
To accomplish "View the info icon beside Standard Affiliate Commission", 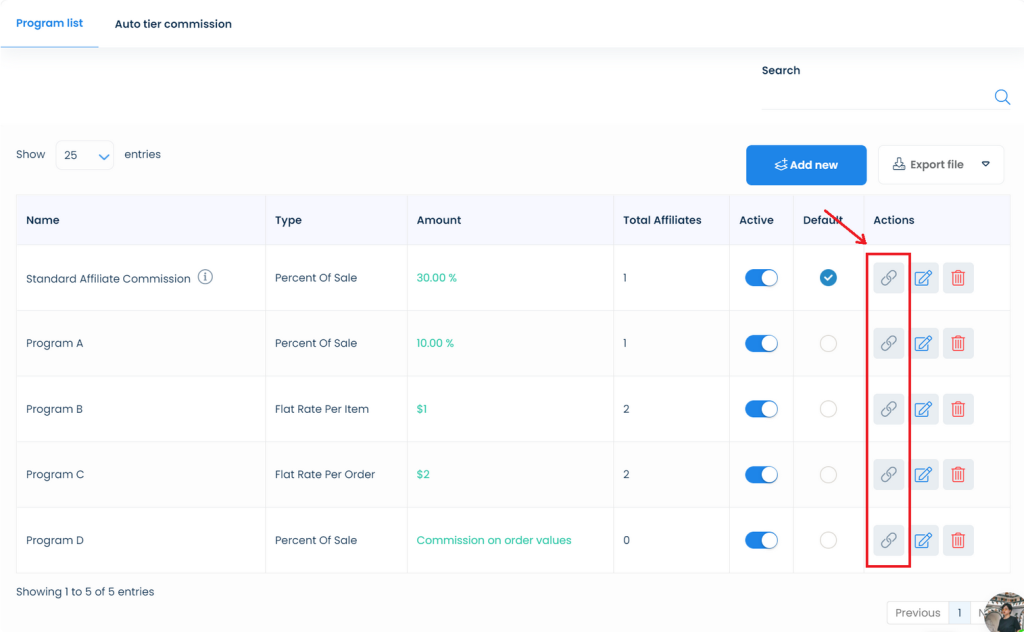I will click(205, 276).
